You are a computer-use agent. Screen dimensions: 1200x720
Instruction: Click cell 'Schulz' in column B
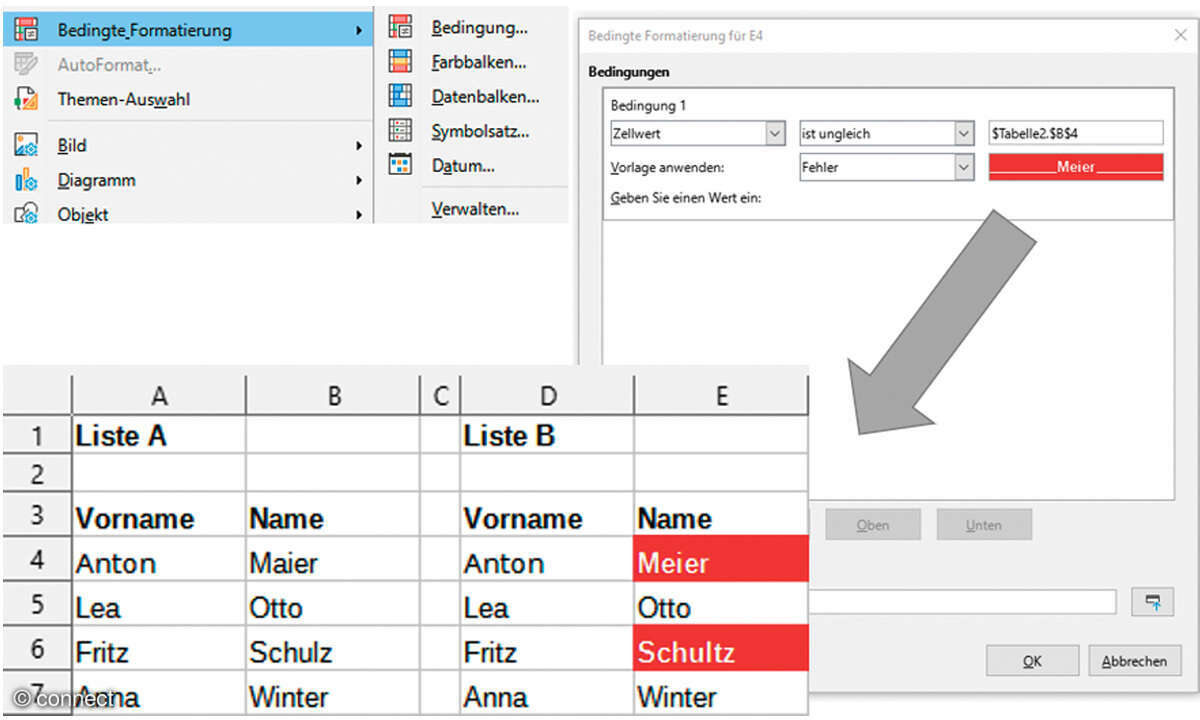333,650
